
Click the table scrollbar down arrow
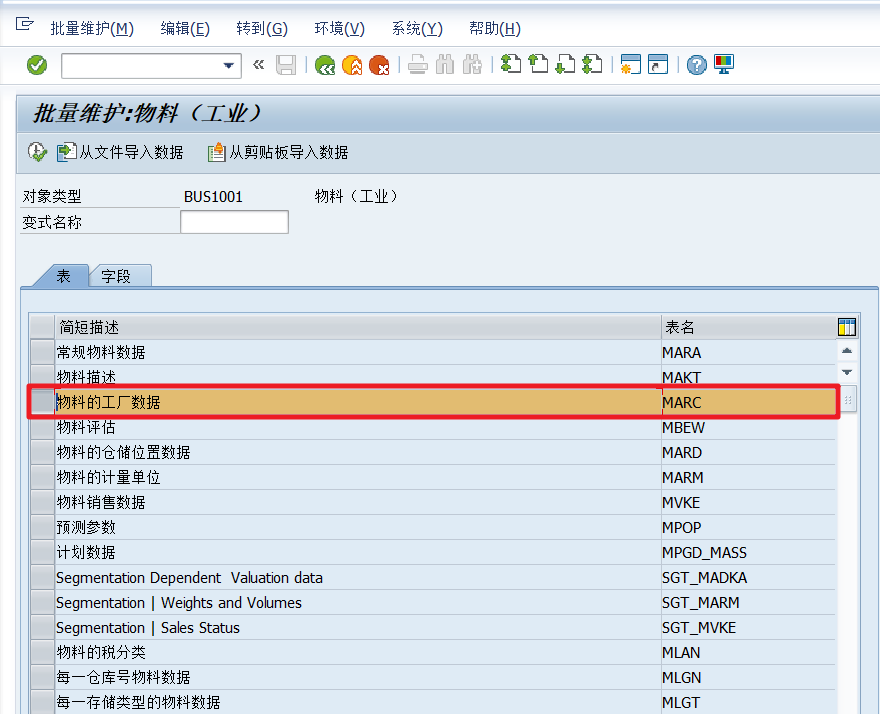point(847,372)
